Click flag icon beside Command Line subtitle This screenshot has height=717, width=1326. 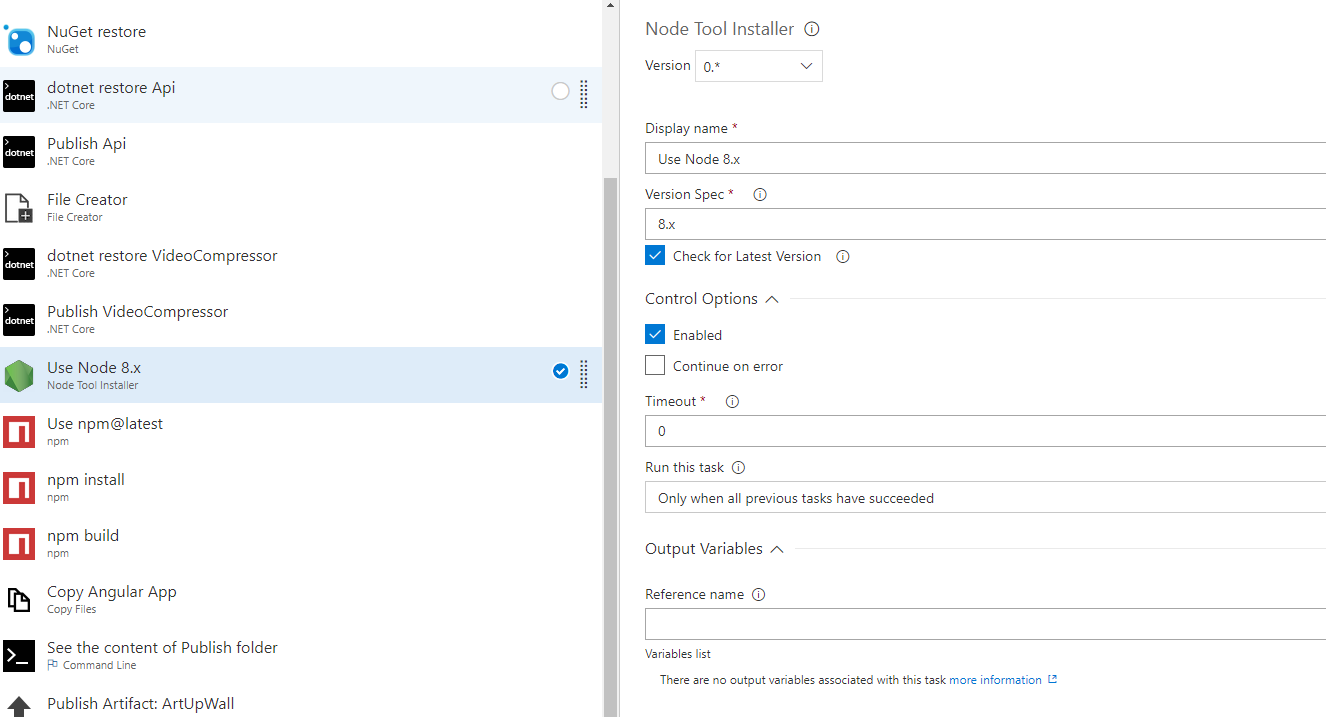tap(52, 665)
